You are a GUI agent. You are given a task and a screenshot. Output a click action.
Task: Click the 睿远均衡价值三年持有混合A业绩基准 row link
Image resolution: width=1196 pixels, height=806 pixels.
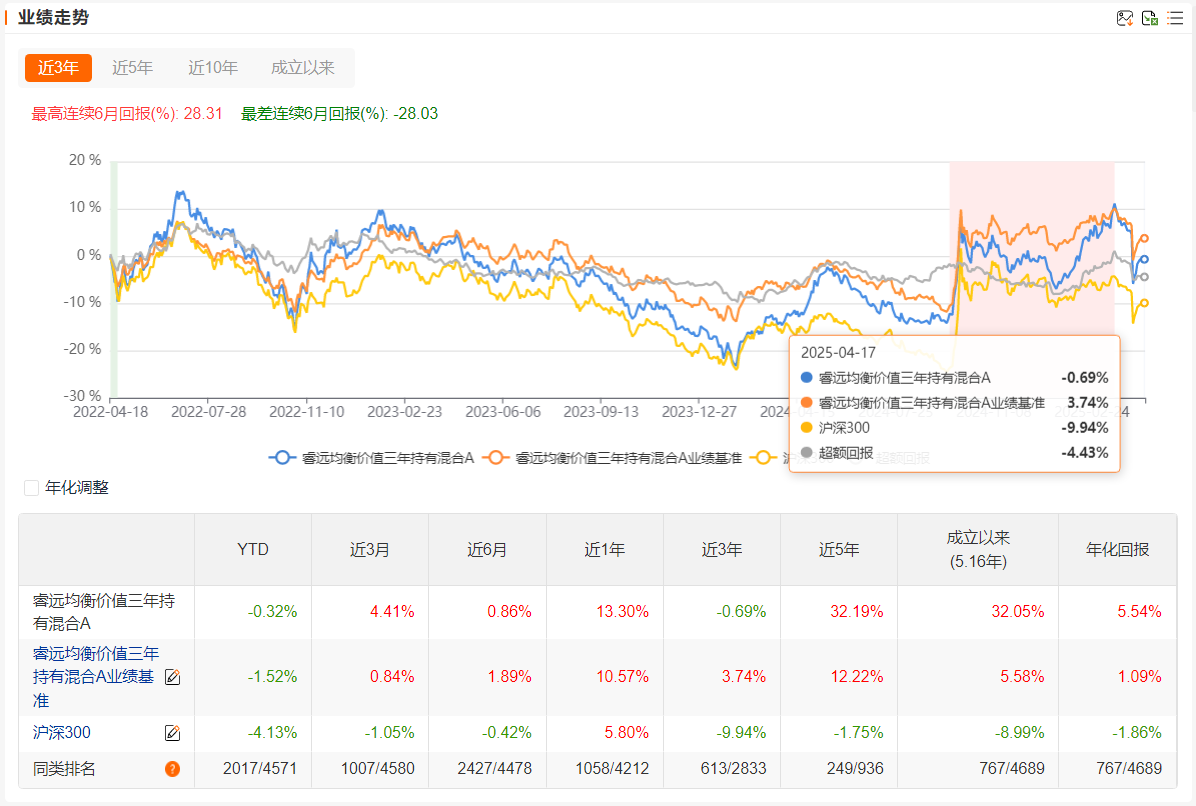click(x=95, y=677)
